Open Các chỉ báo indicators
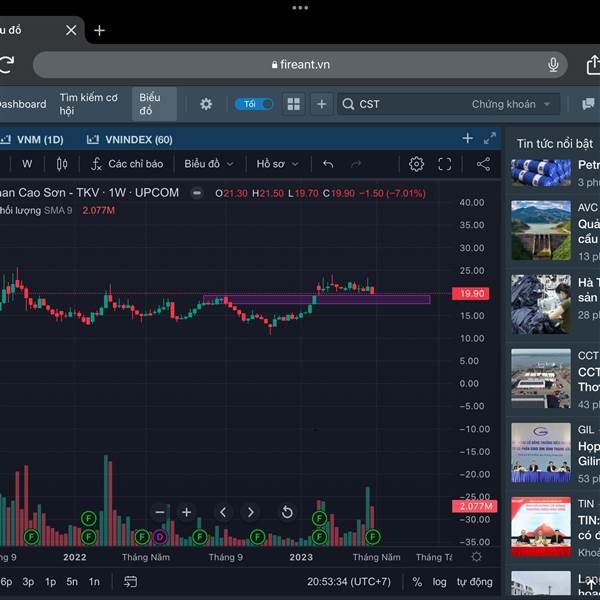 pos(127,164)
